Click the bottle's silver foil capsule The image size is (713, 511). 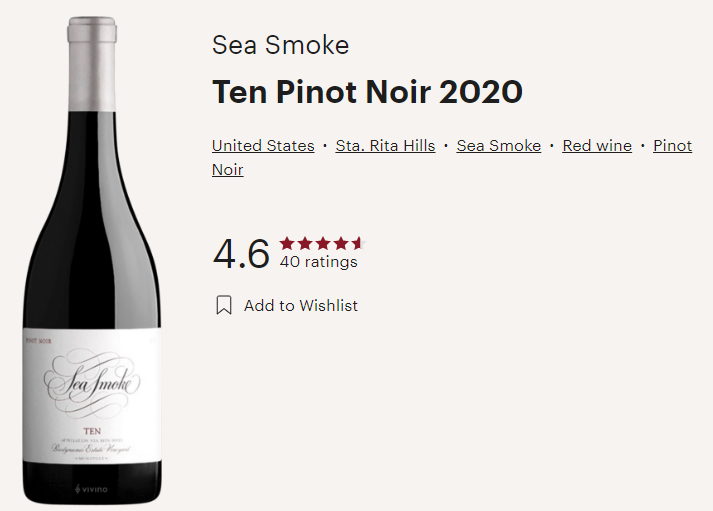[92, 64]
